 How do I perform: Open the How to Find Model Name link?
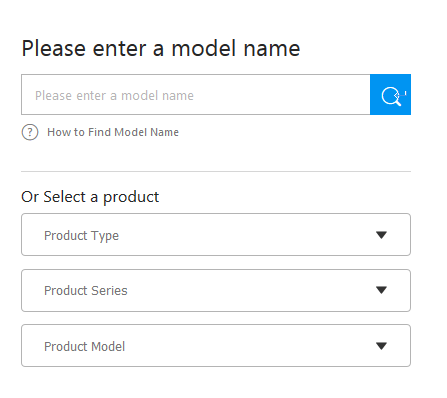[x=113, y=132]
